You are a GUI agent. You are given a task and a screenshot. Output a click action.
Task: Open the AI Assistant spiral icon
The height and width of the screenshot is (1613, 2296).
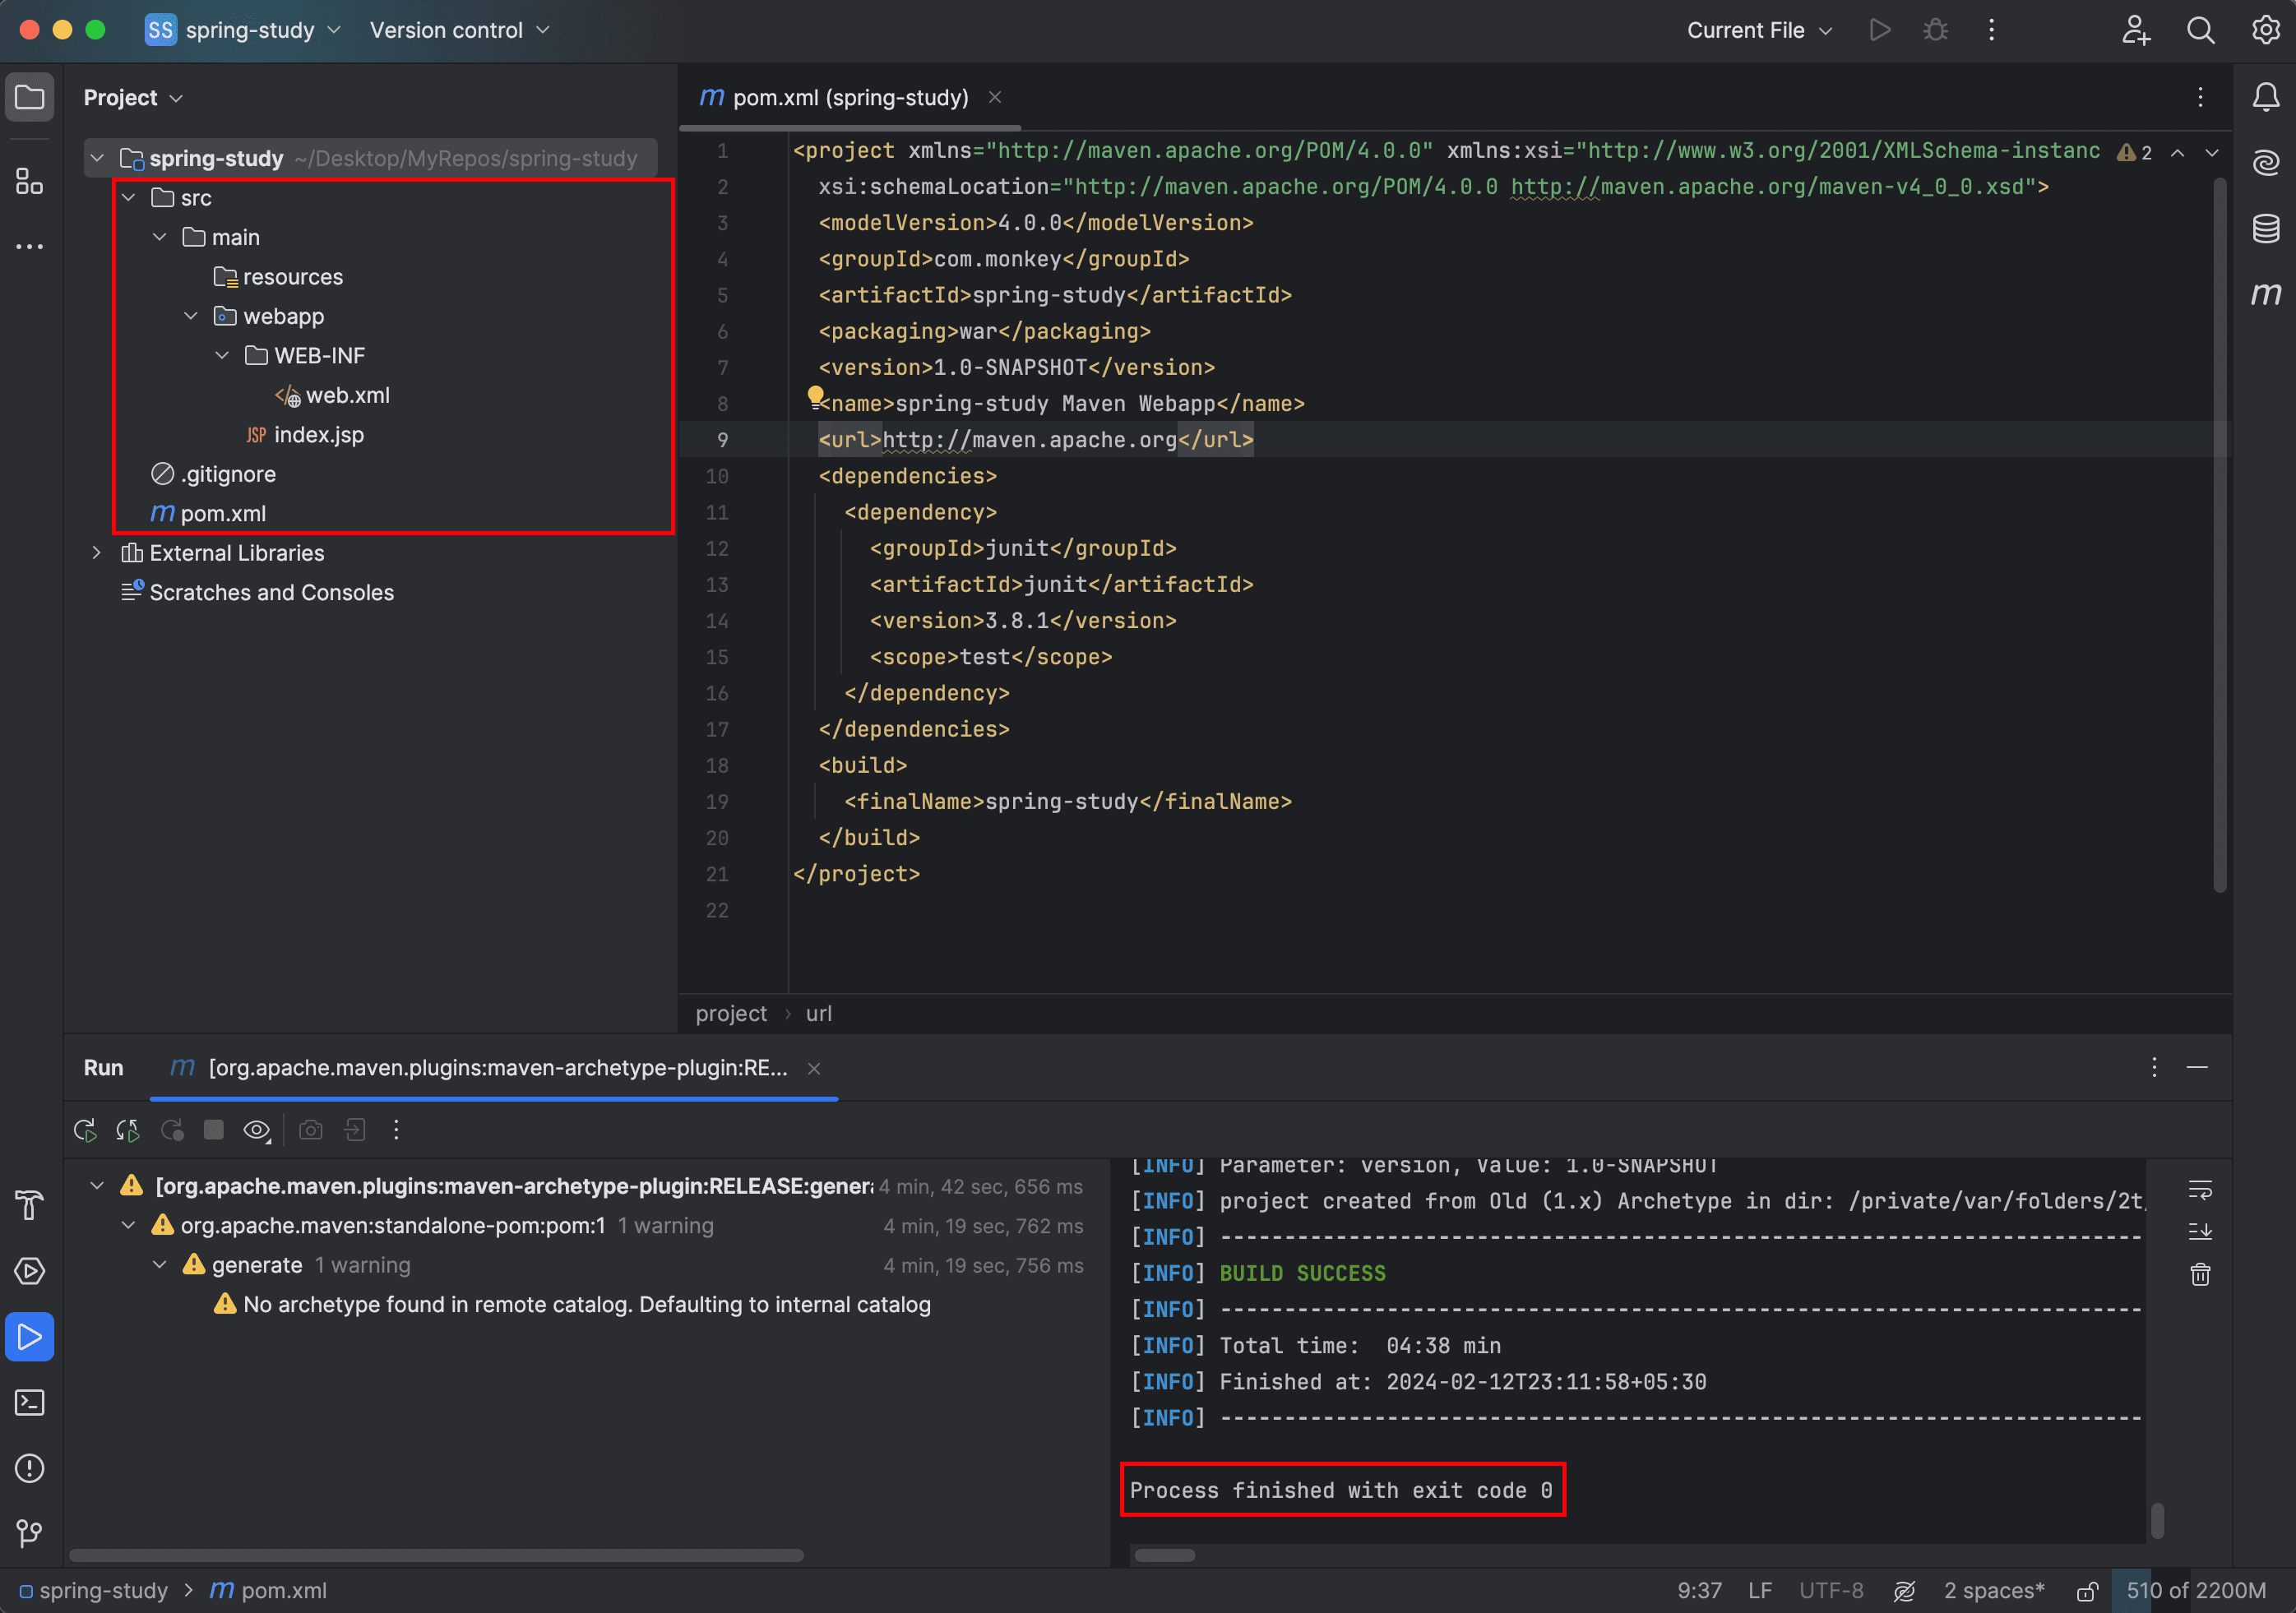pyautogui.click(x=2266, y=162)
